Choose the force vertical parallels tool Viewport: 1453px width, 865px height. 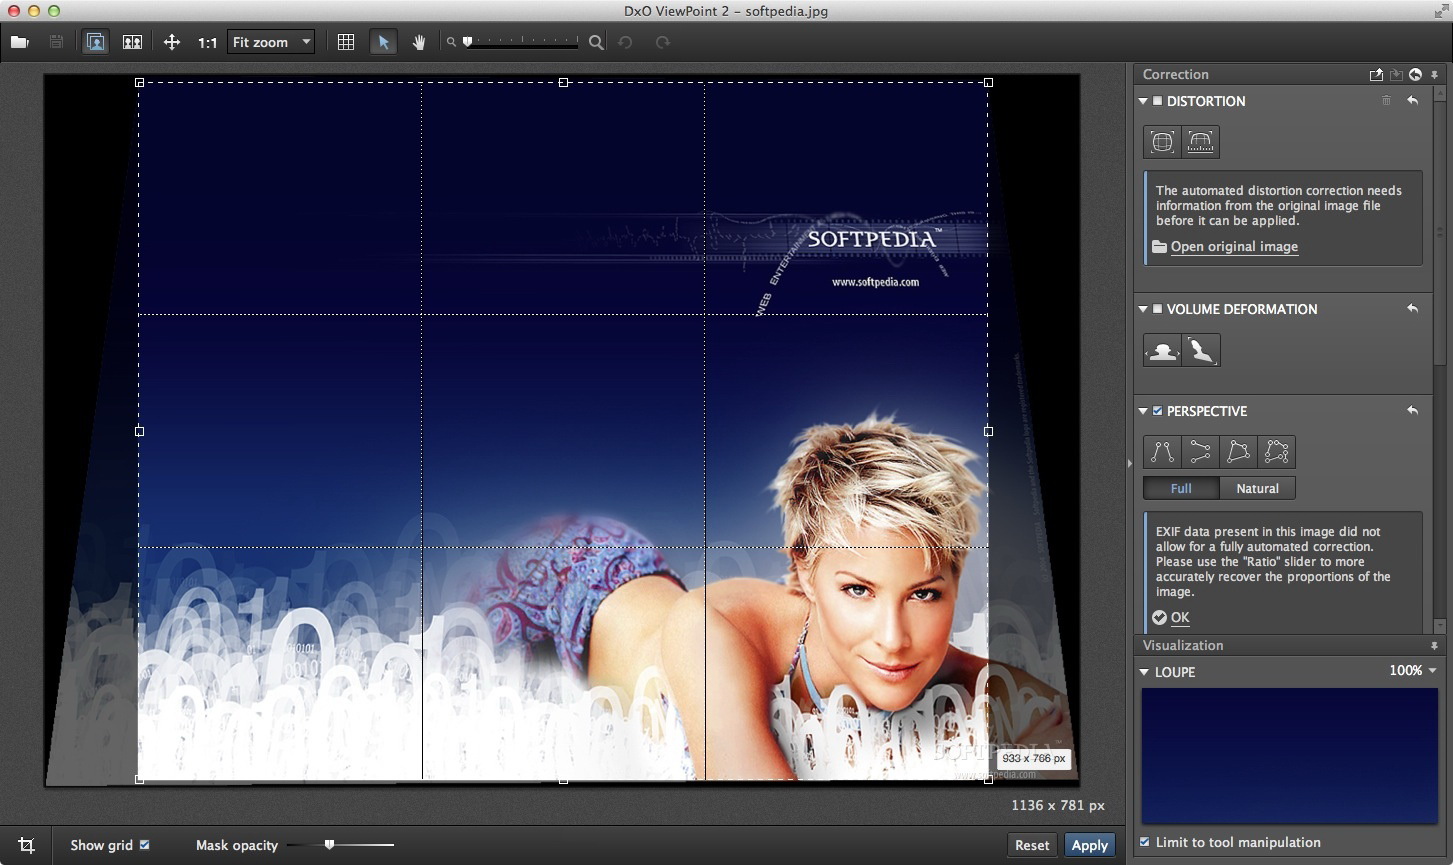point(1162,452)
